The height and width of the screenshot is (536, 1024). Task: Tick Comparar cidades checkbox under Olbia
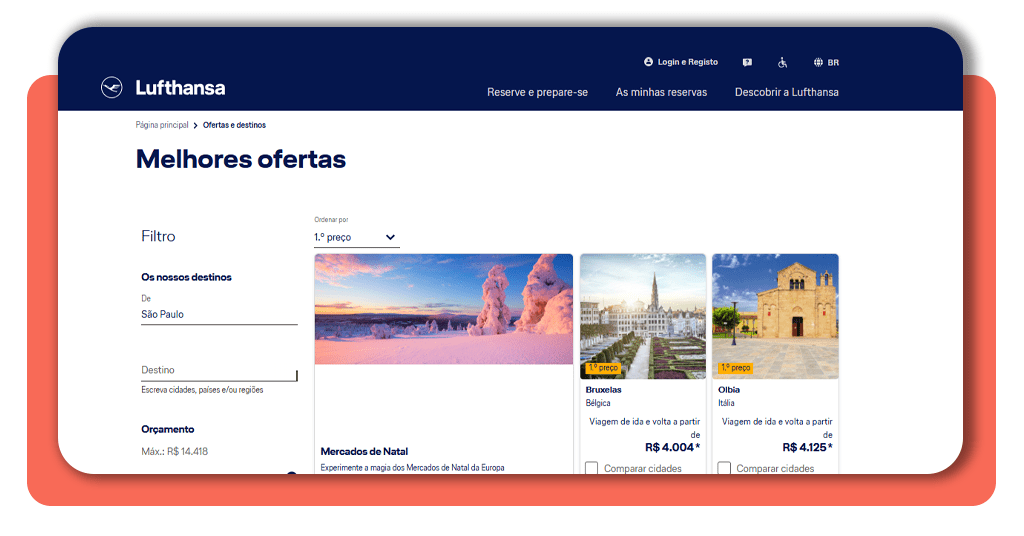click(x=724, y=468)
